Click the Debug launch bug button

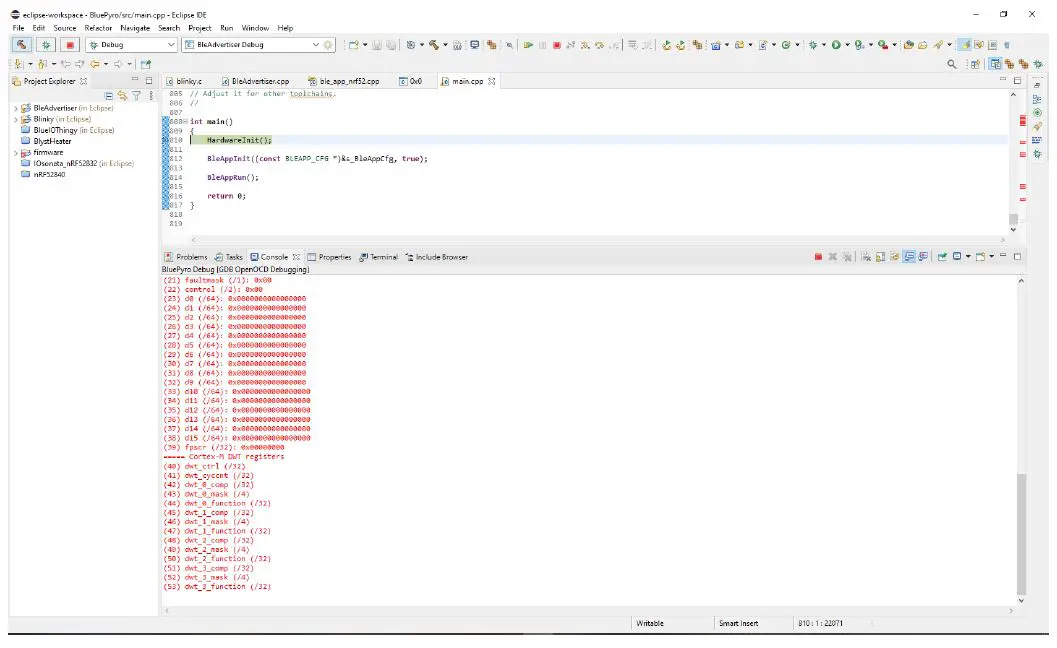[x=46, y=45]
